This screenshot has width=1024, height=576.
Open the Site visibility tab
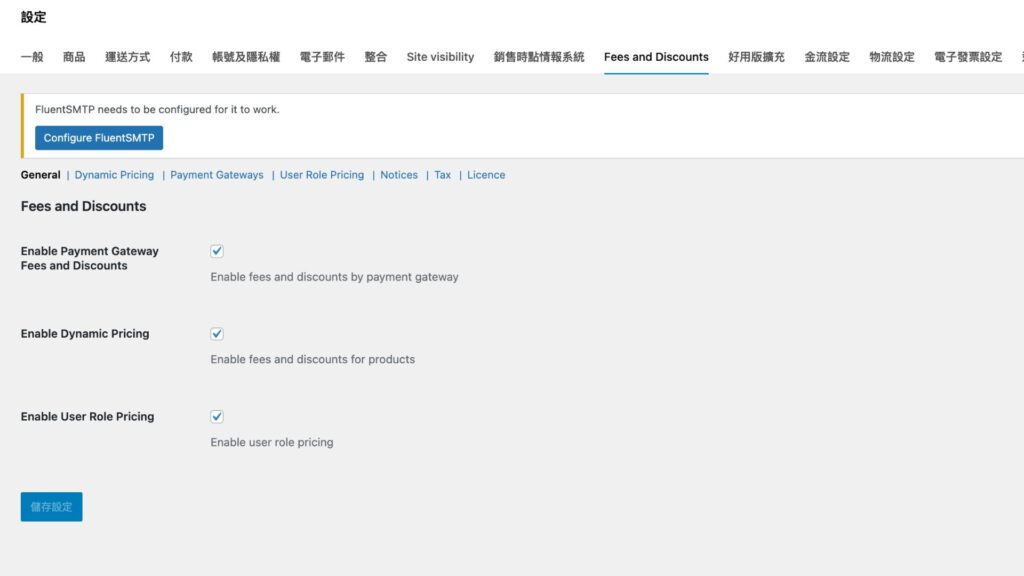(440, 57)
